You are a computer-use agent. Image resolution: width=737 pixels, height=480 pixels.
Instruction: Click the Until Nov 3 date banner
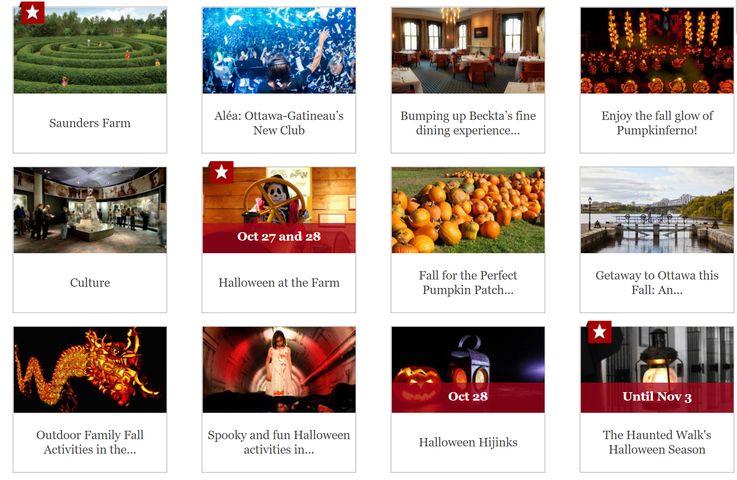657,398
